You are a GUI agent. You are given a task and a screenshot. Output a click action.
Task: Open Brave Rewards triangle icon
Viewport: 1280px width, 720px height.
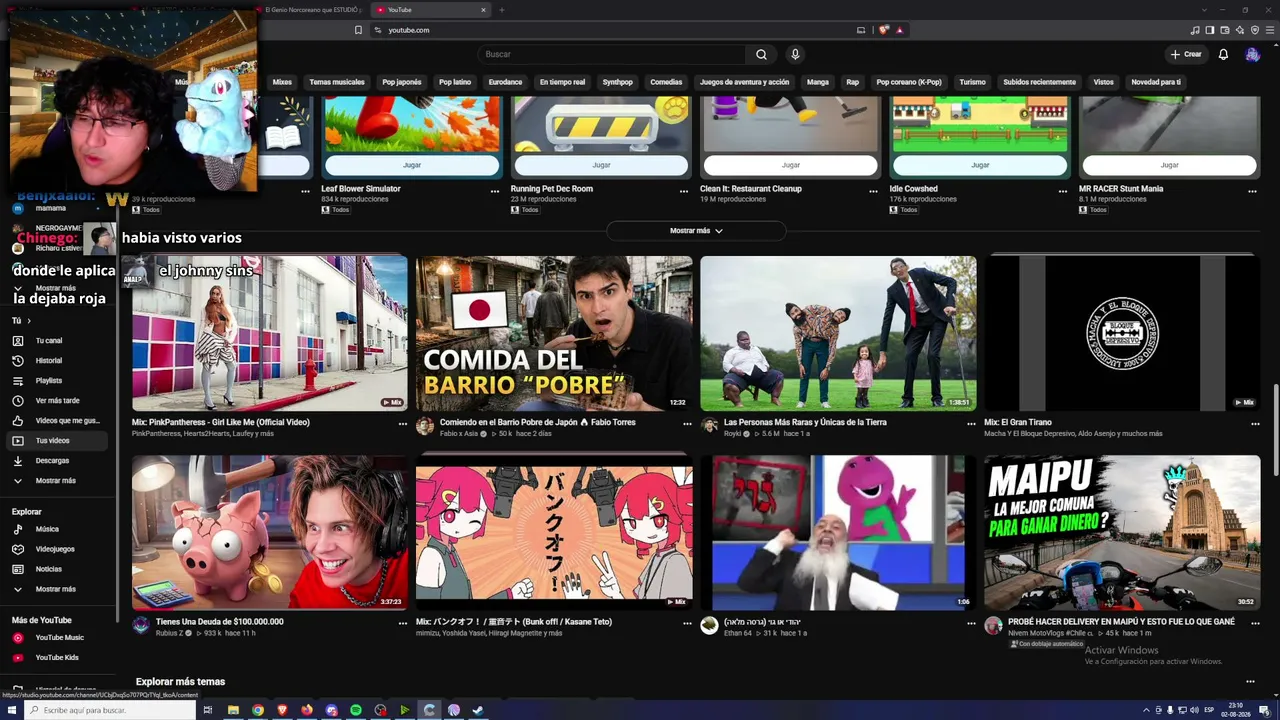tap(899, 30)
